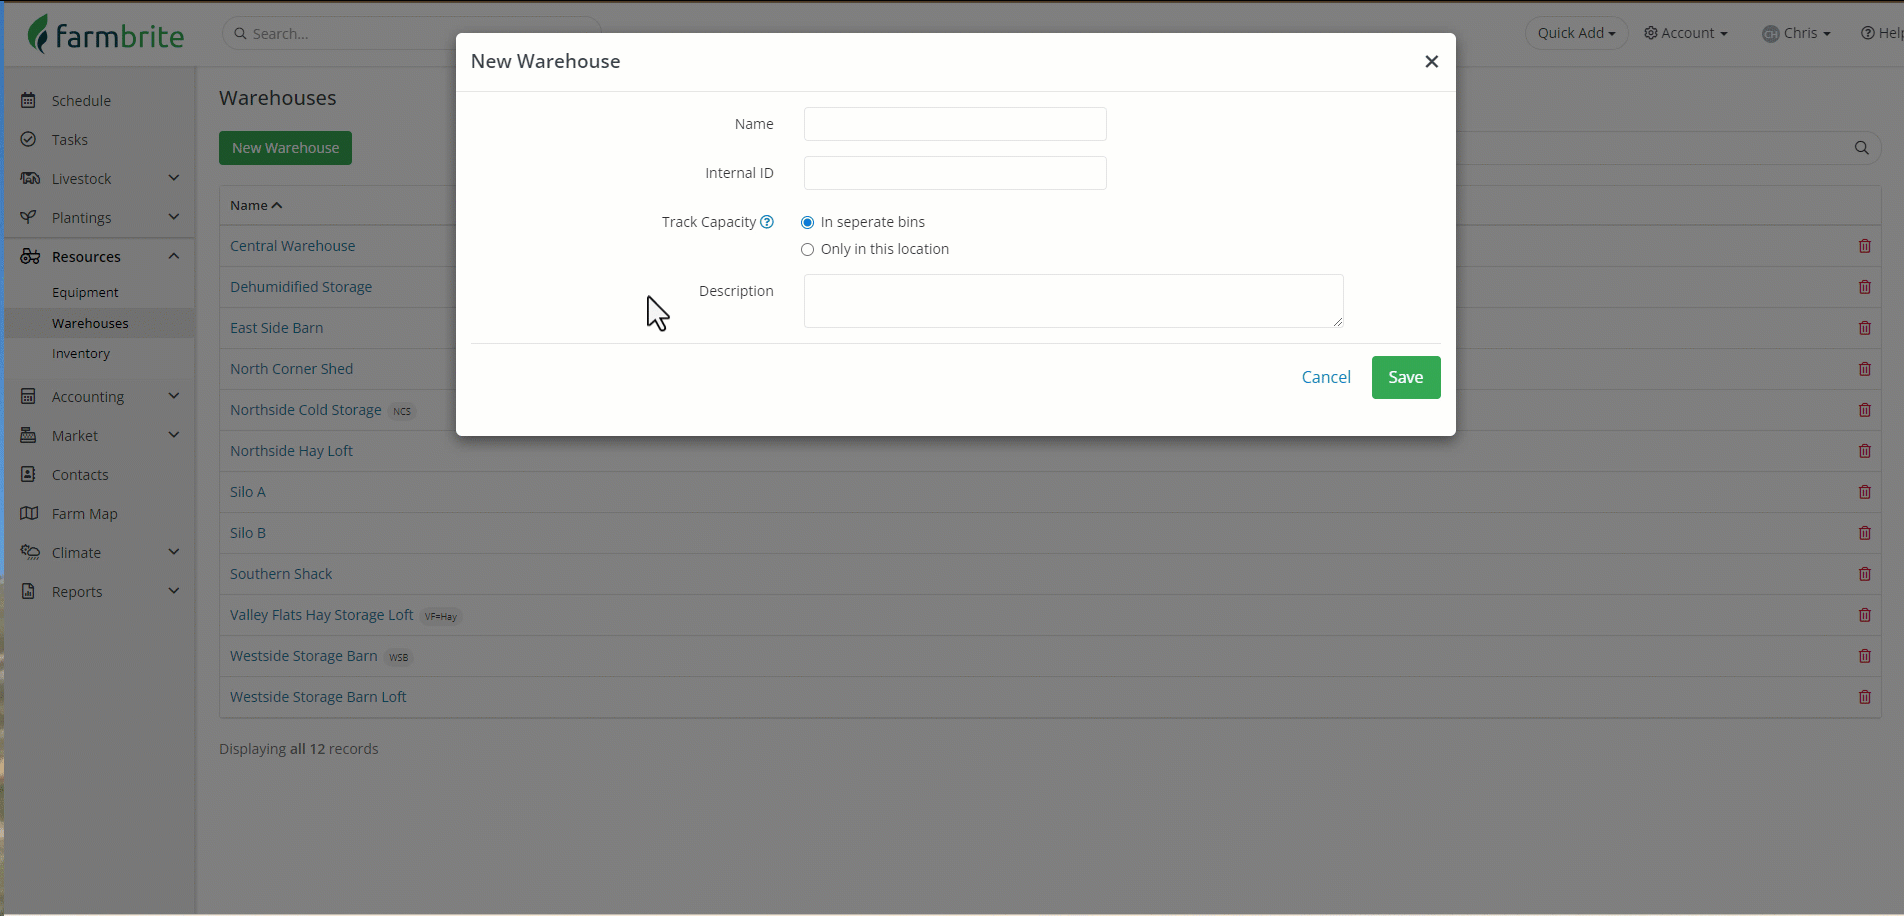Image resolution: width=1904 pixels, height=916 pixels.
Task: Open the Central Warehouse link
Action: pyautogui.click(x=293, y=246)
